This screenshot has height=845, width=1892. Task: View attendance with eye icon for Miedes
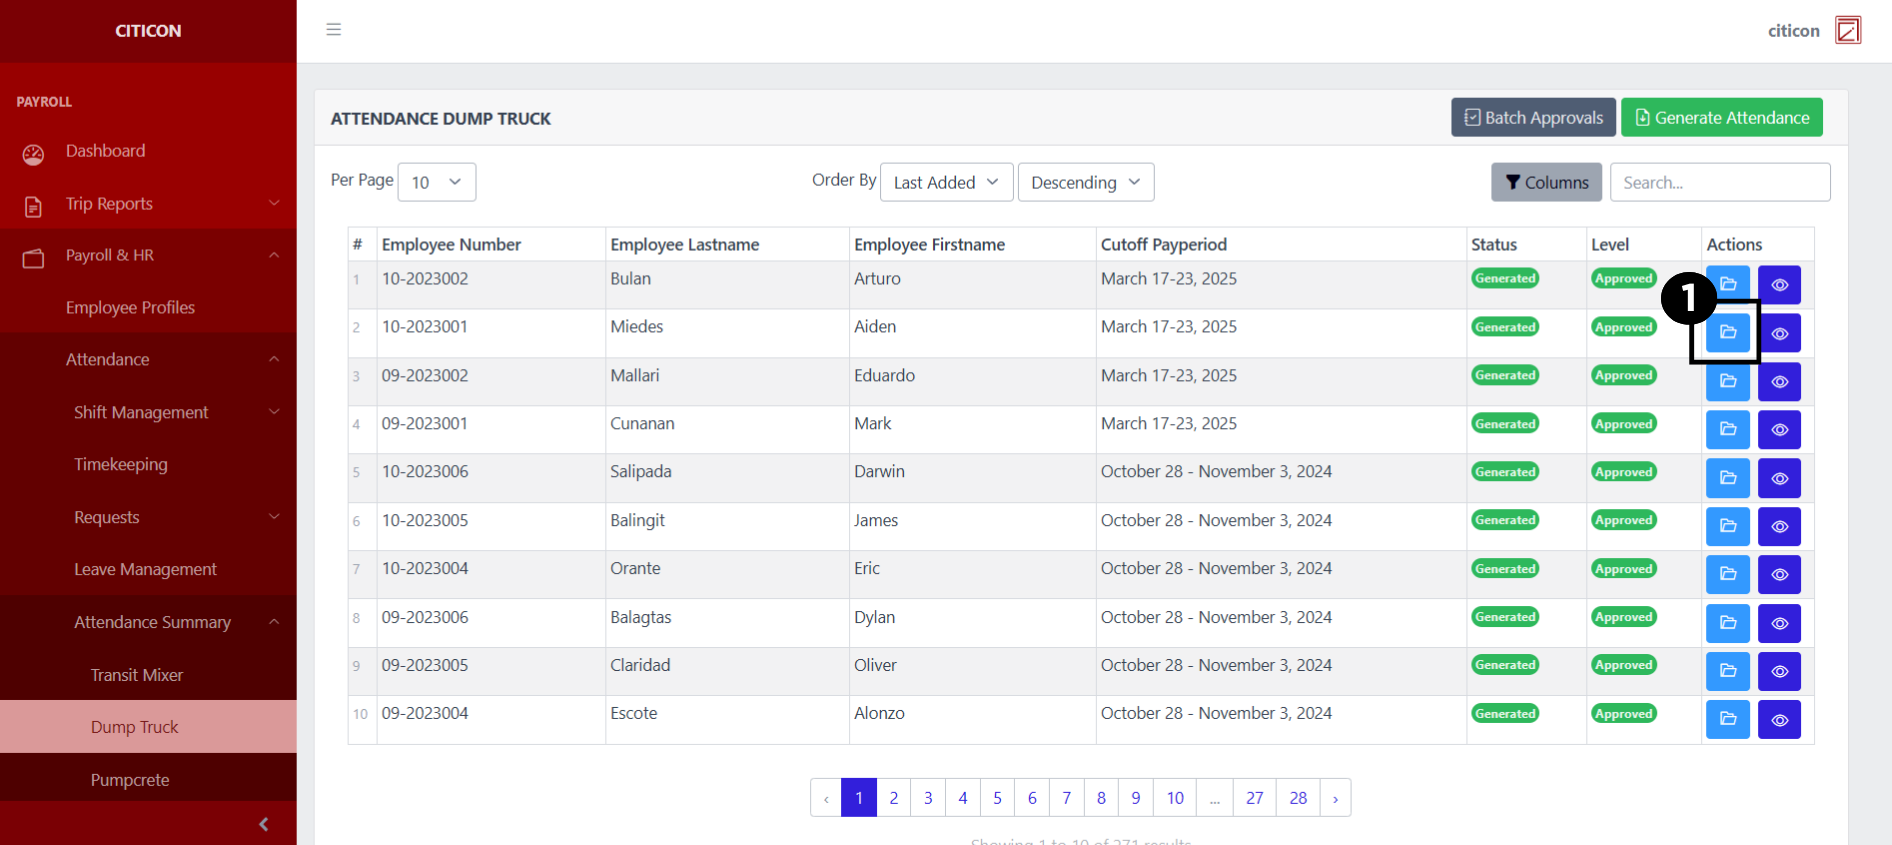tap(1779, 333)
